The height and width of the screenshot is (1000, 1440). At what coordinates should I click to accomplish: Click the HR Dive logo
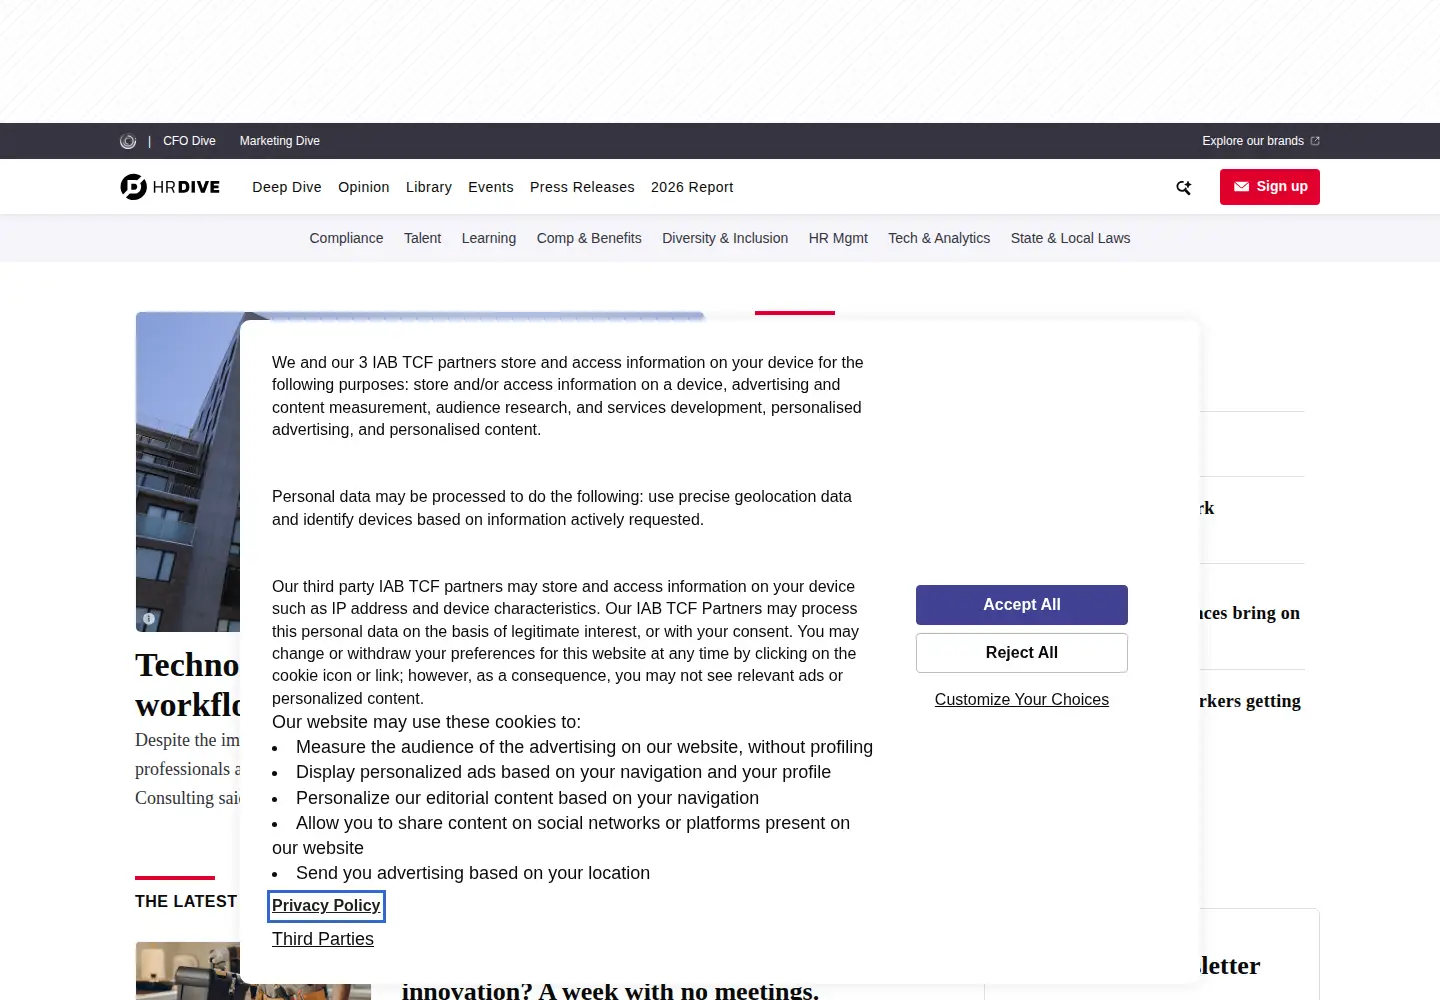click(170, 187)
